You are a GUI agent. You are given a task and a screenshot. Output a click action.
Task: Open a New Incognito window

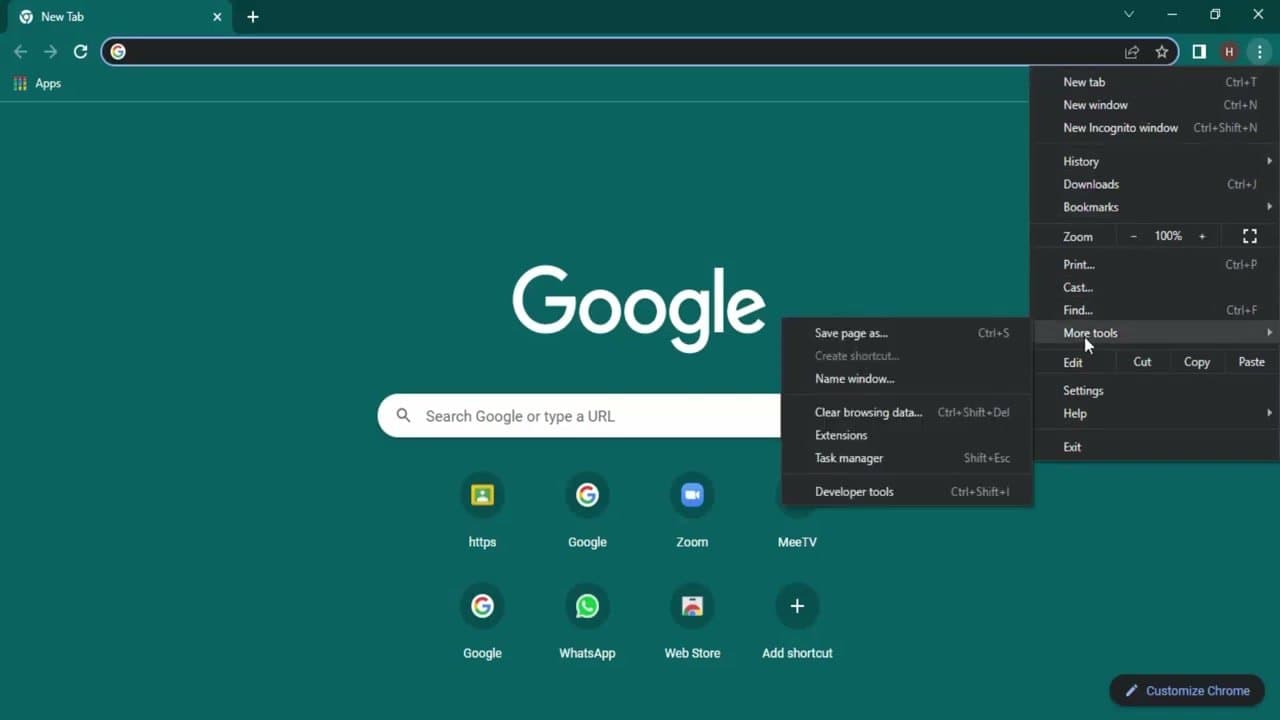[x=1120, y=127]
